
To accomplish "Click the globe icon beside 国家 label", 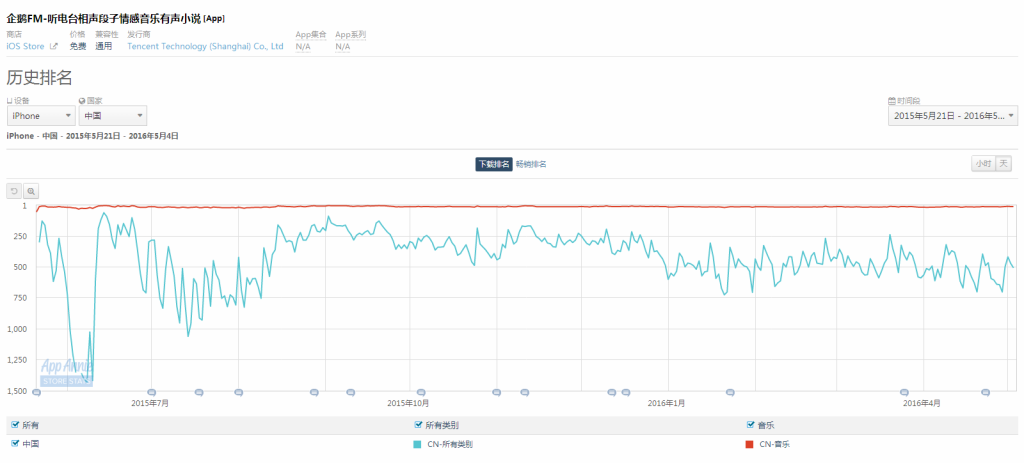I will (82, 101).
